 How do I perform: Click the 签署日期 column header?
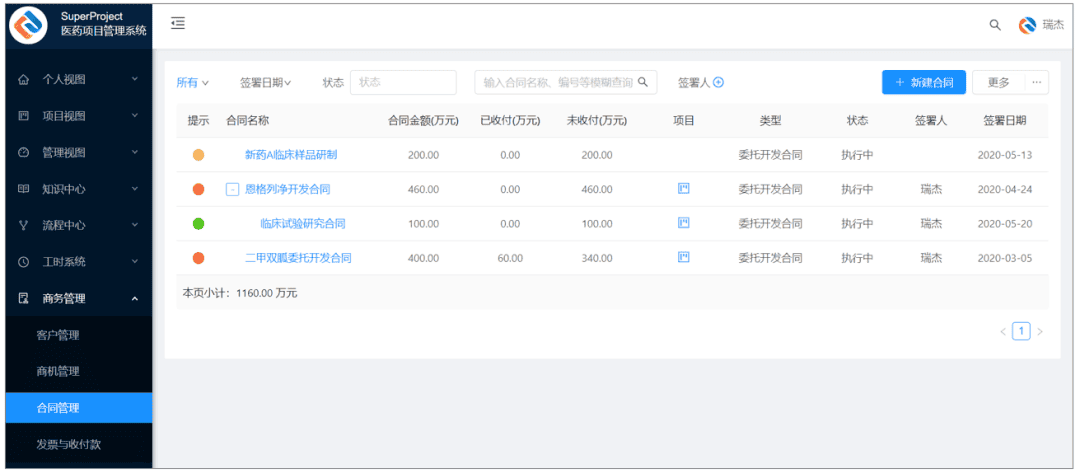(x=1005, y=120)
